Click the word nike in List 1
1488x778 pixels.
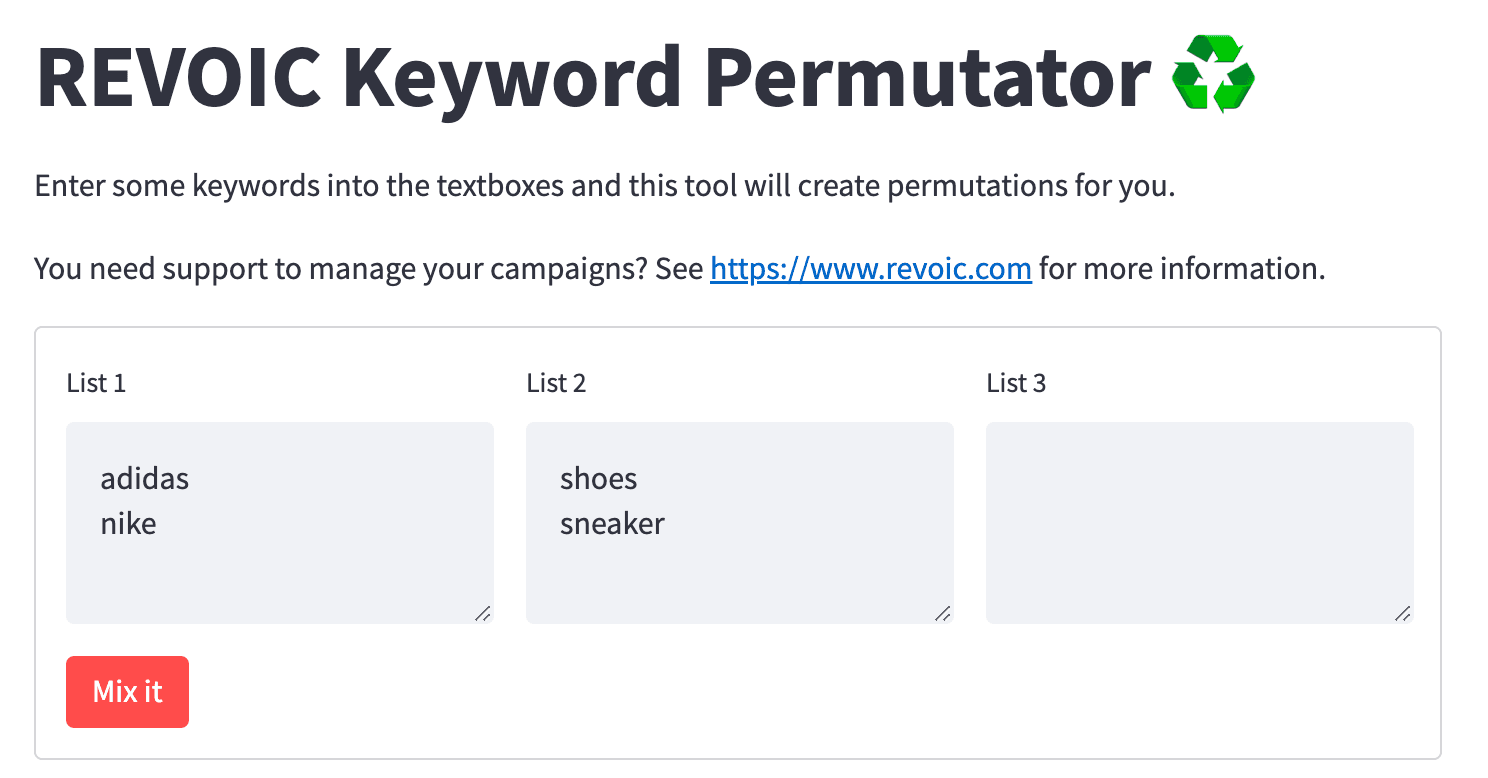128,523
